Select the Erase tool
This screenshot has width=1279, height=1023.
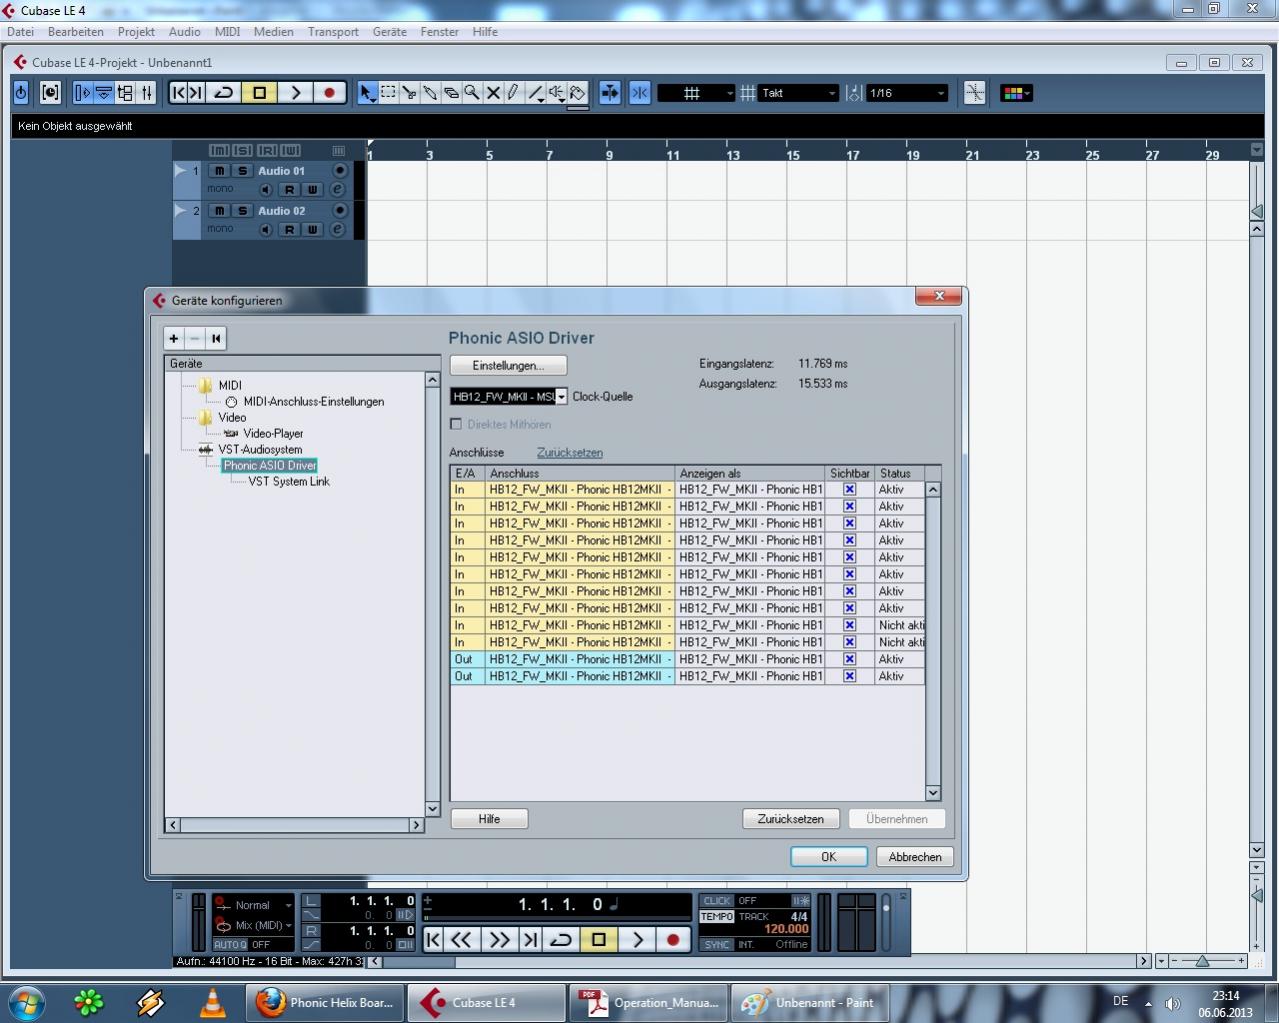click(x=451, y=93)
